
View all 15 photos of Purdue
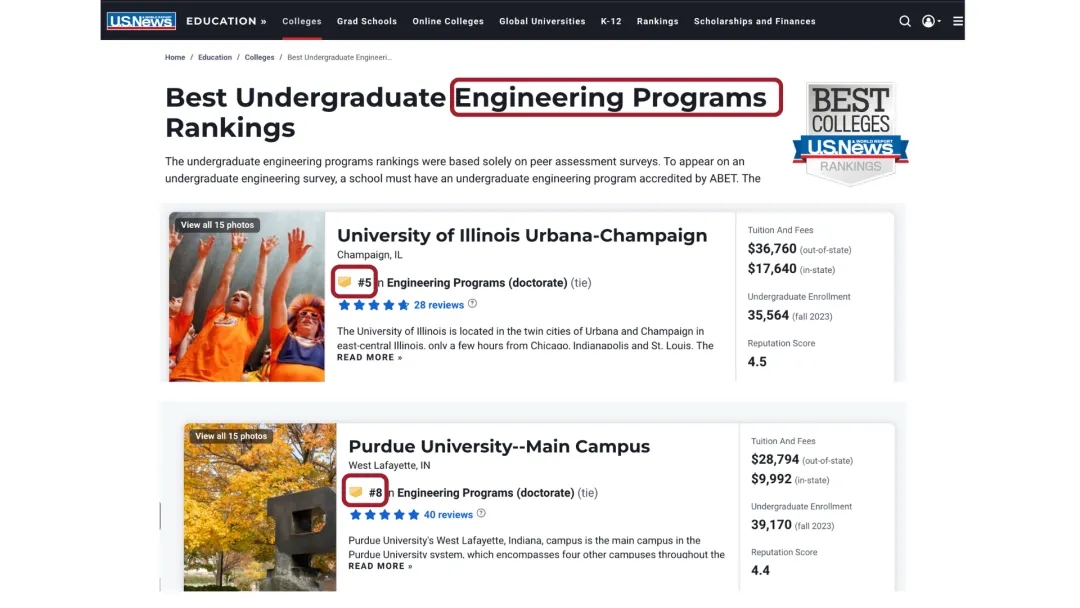(231, 436)
